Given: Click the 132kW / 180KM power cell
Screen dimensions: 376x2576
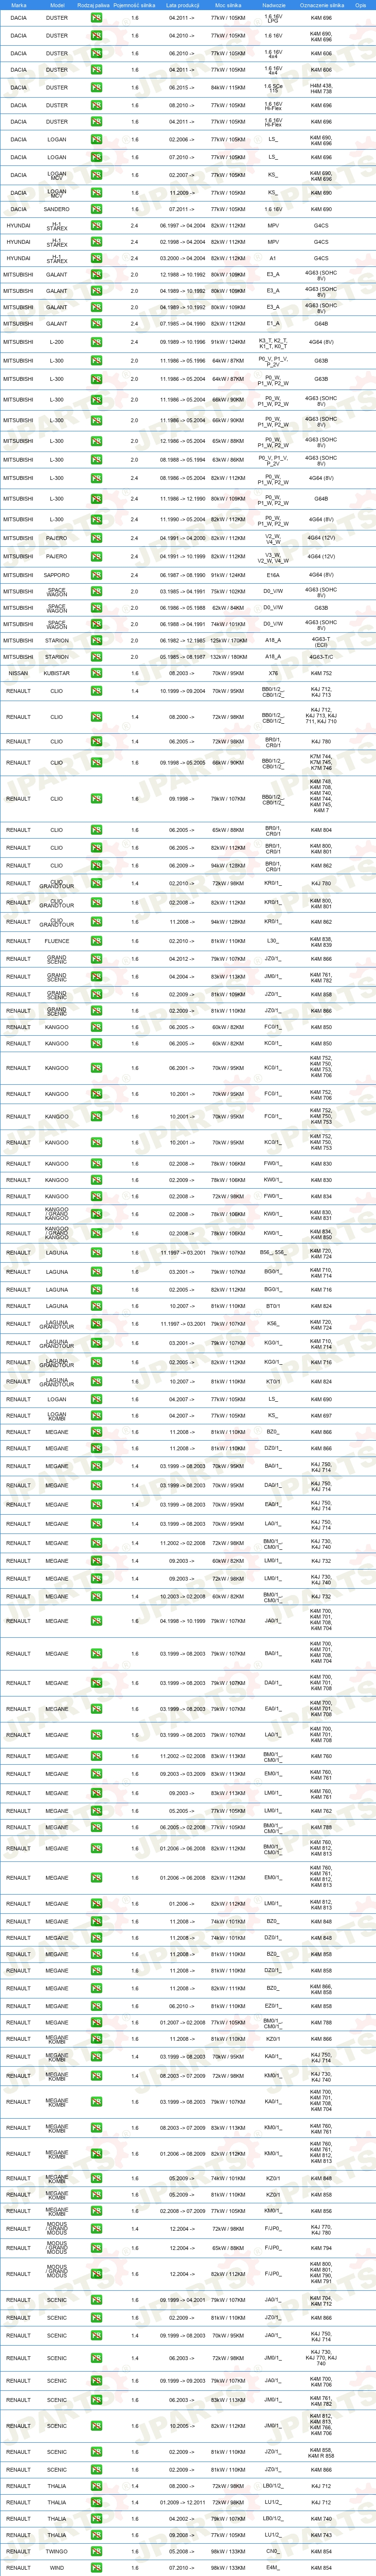Looking at the screenshot, I should (x=228, y=657).
